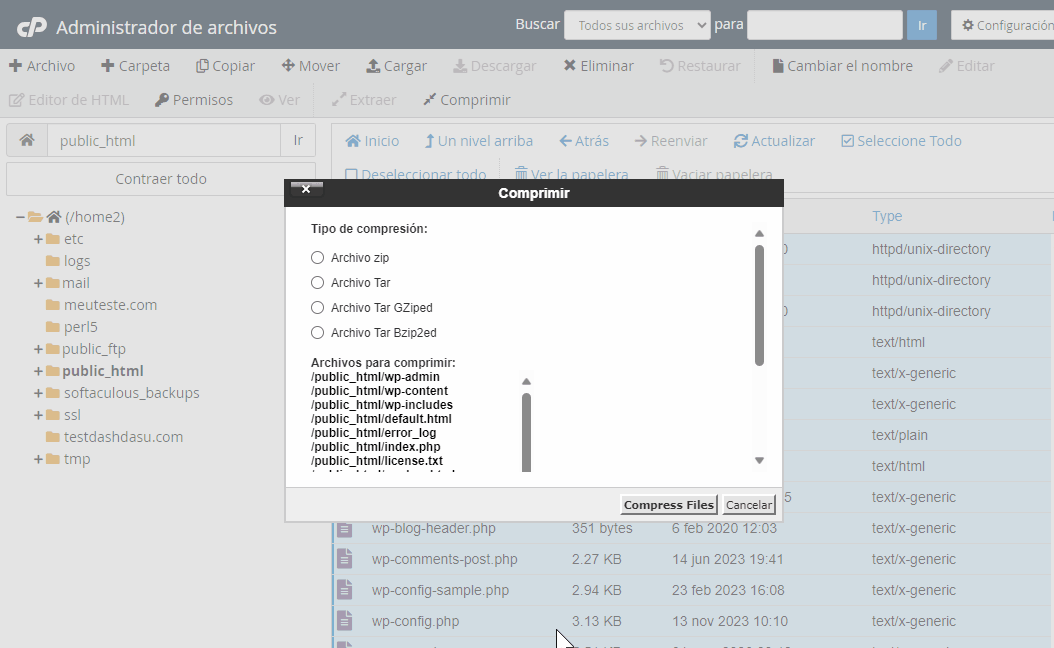Close the Comprimir dialog with X
The width and height of the screenshot is (1054, 648).
[x=307, y=189]
